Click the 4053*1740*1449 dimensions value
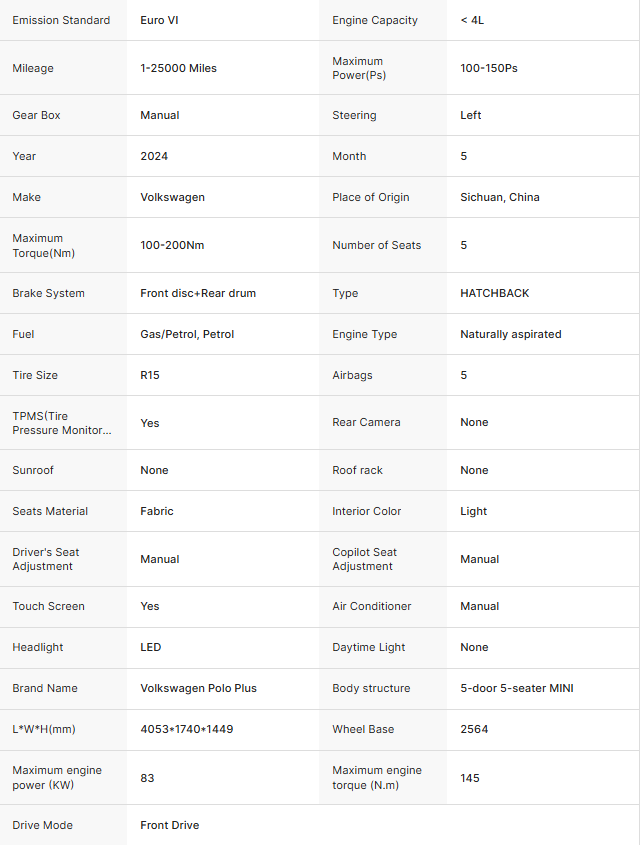The width and height of the screenshot is (641, 845). [x=186, y=729]
